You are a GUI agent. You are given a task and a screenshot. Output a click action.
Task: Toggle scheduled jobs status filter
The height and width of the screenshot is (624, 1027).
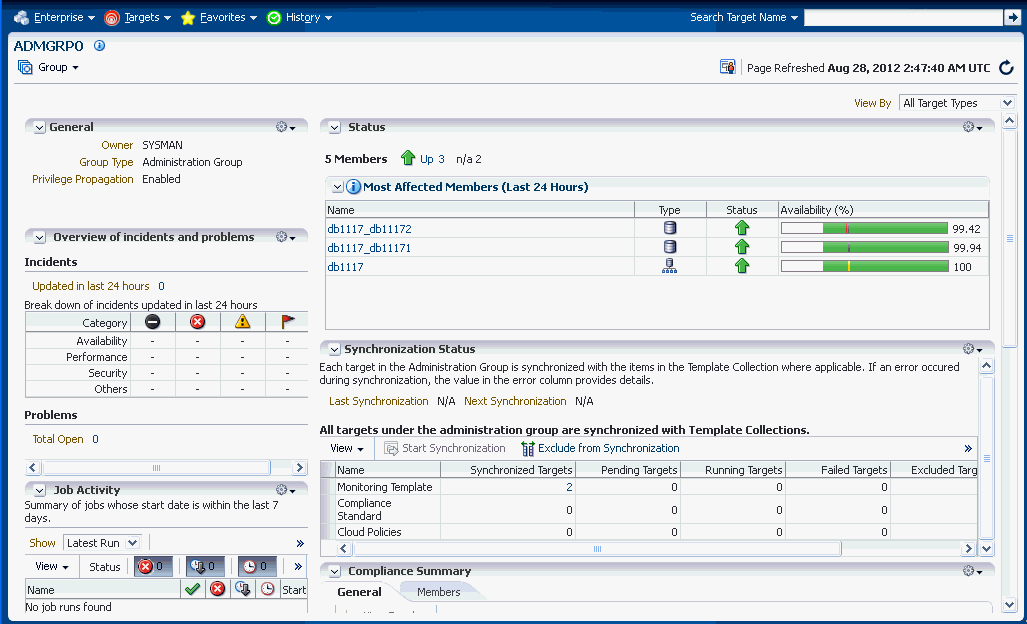(x=257, y=566)
